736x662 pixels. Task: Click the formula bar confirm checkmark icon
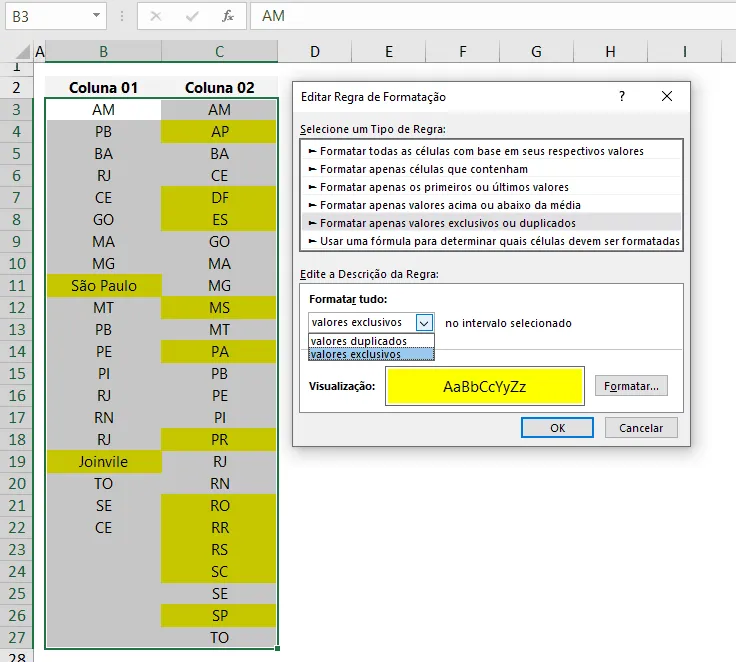192,16
